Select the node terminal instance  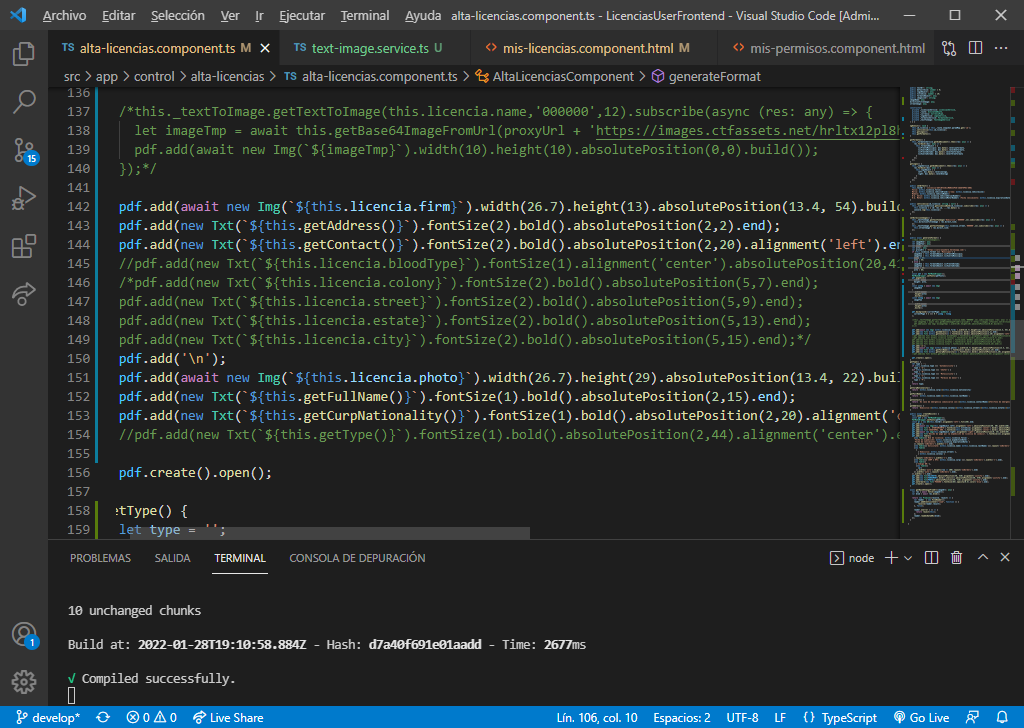click(852, 558)
